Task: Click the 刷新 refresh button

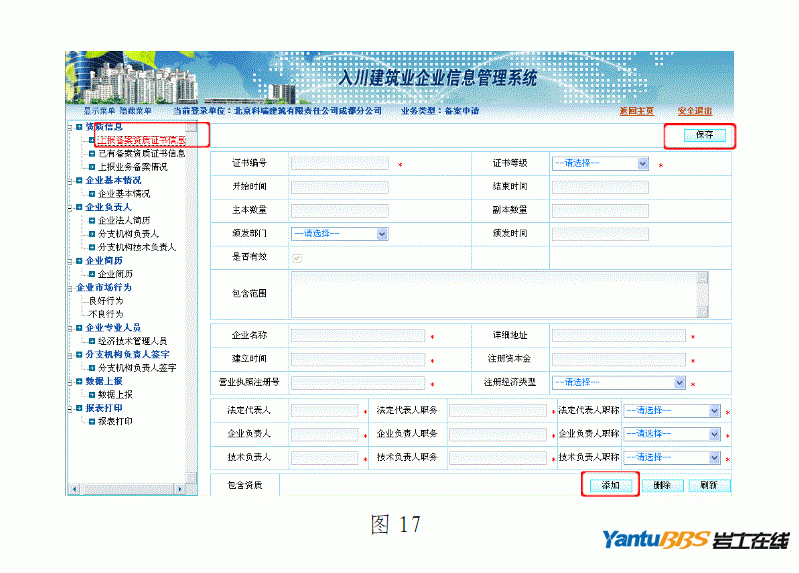Action: [709, 485]
